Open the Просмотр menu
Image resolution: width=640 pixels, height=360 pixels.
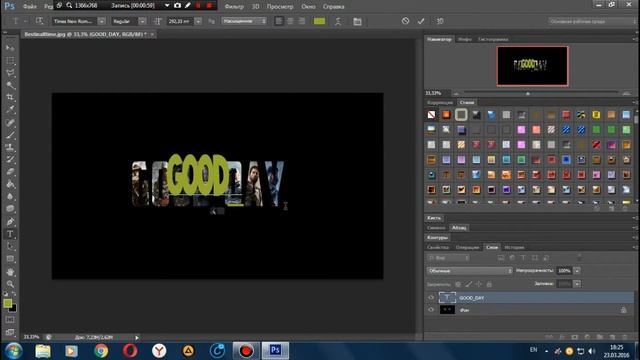tap(280, 7)
